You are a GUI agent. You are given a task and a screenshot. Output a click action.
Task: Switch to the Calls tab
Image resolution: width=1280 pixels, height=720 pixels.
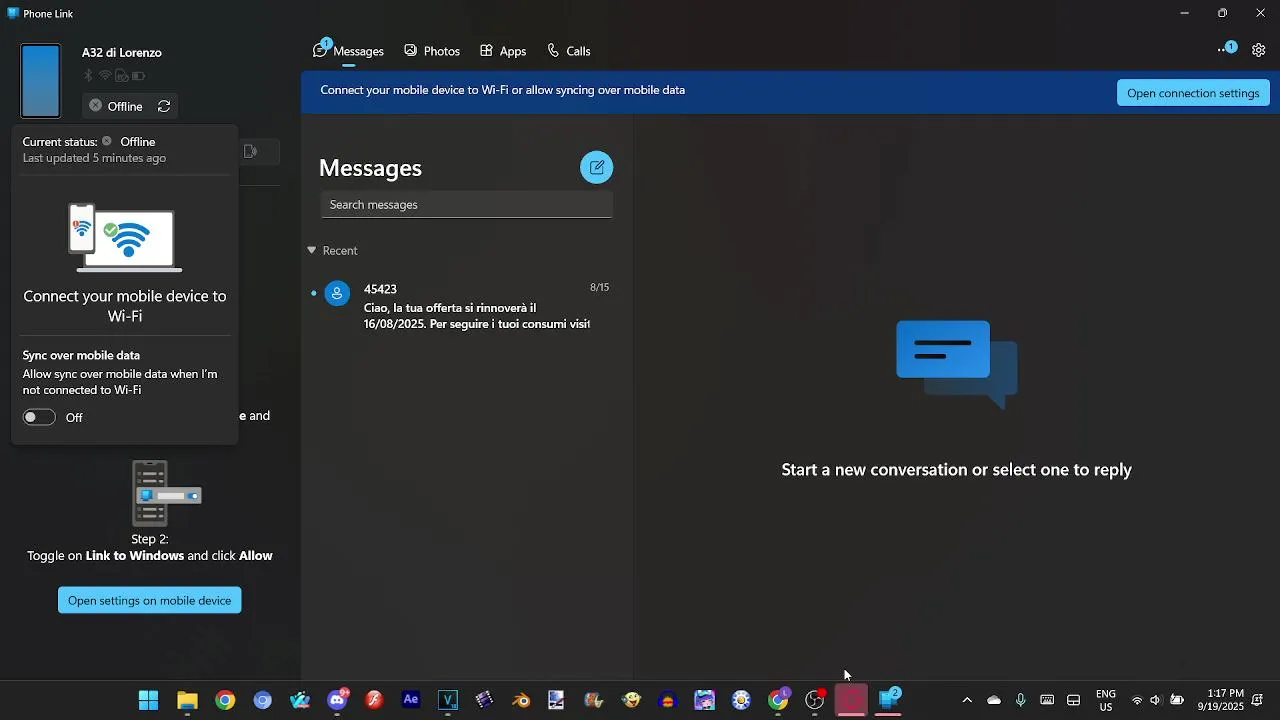click(569, 51)
